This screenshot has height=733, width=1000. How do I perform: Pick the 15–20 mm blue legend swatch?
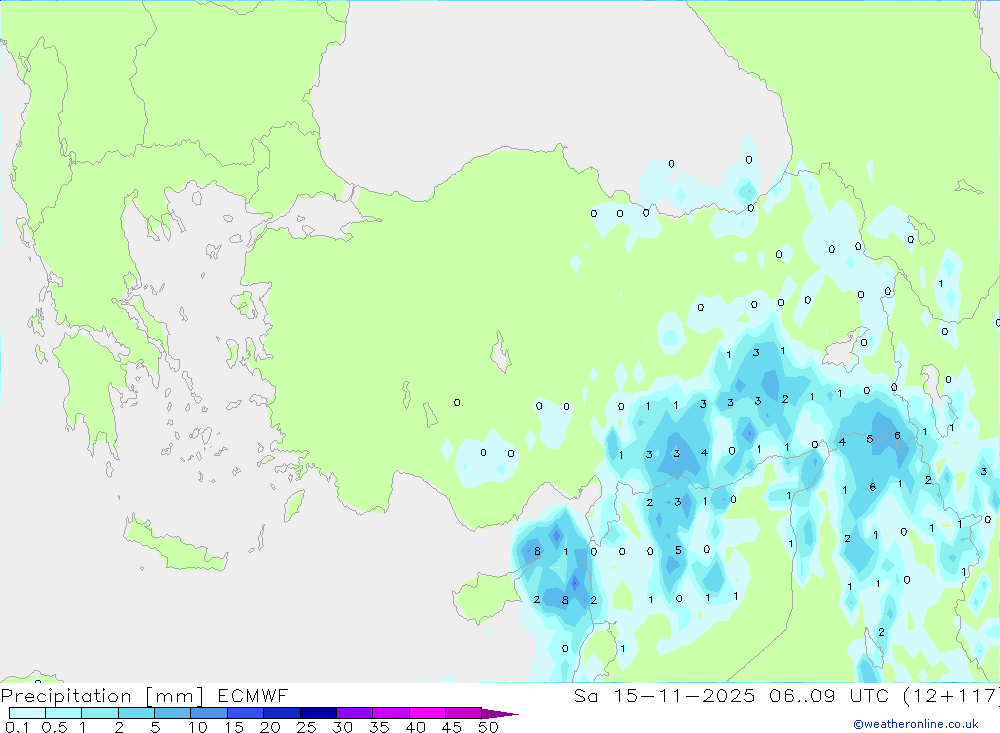pos(246,713)
